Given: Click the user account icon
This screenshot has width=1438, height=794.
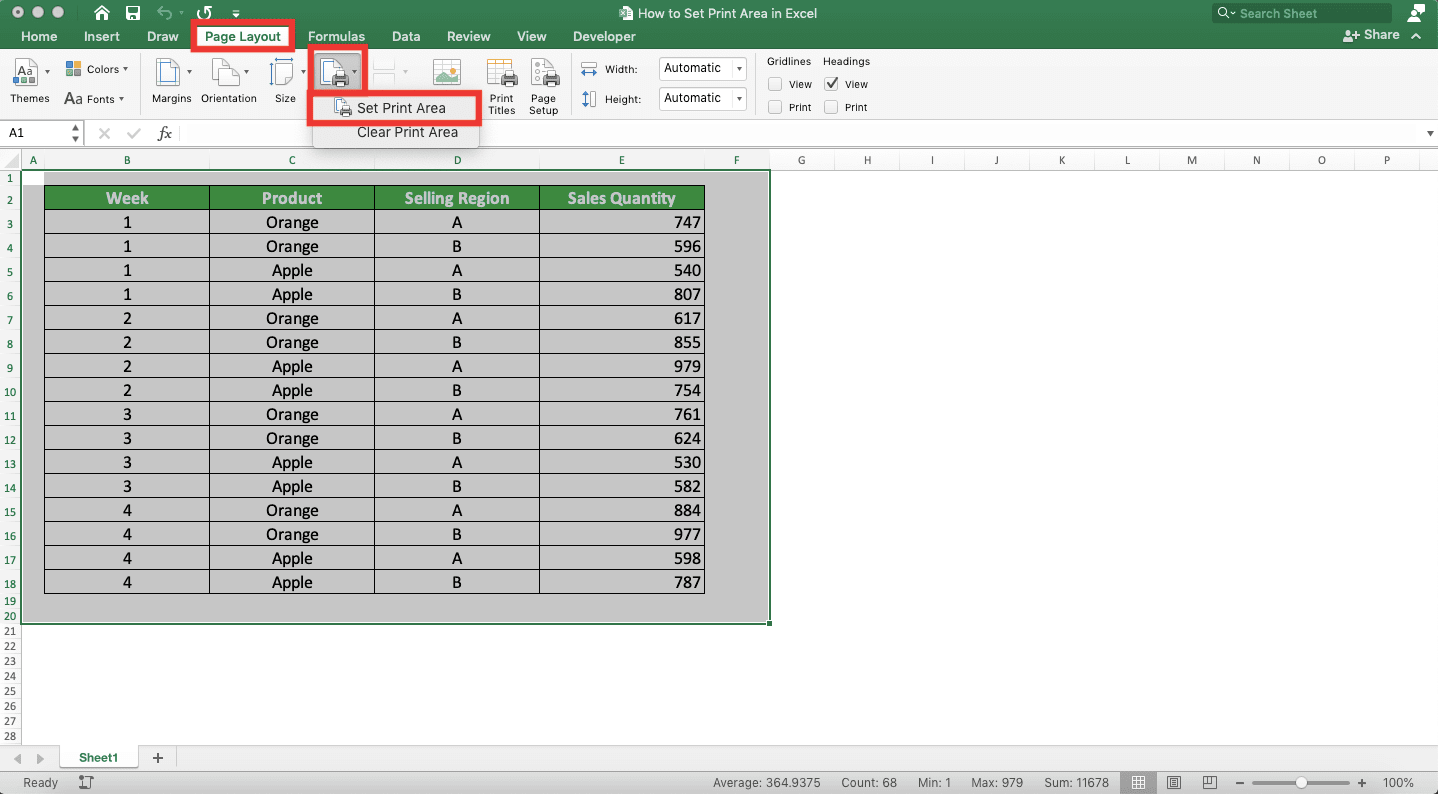Looking at the screenshot, I should pyautogui.click(x=1416, y=13).
